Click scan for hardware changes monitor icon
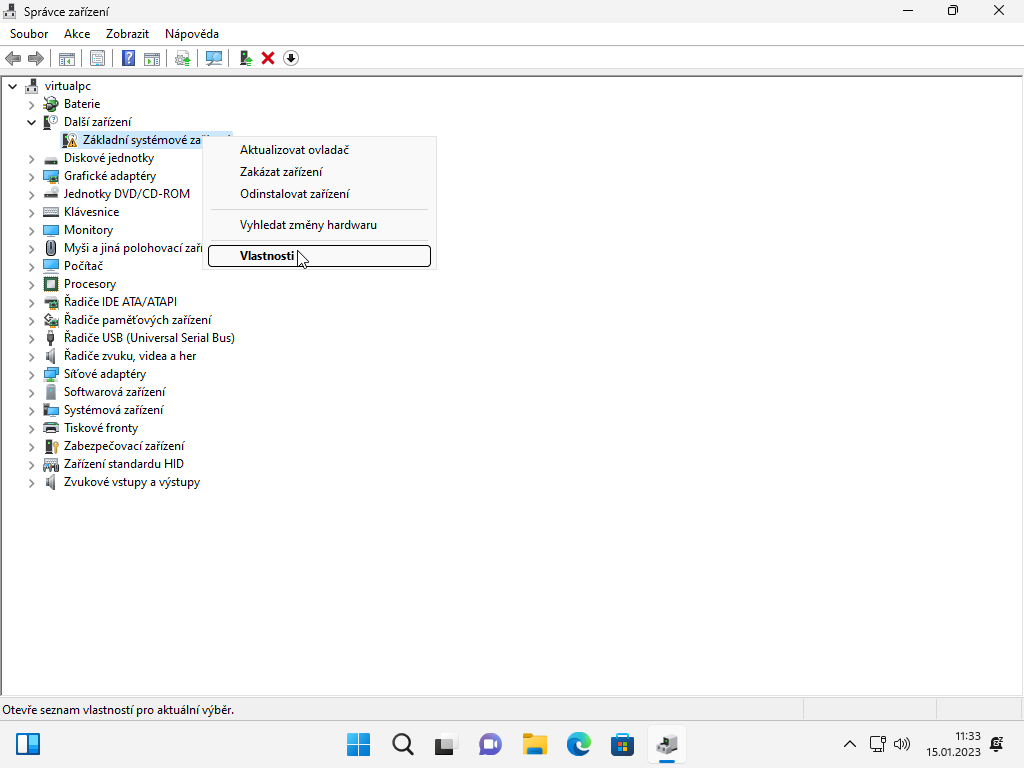The width and height of the screenshot is (1024, 768). click(x=213, y=58)
